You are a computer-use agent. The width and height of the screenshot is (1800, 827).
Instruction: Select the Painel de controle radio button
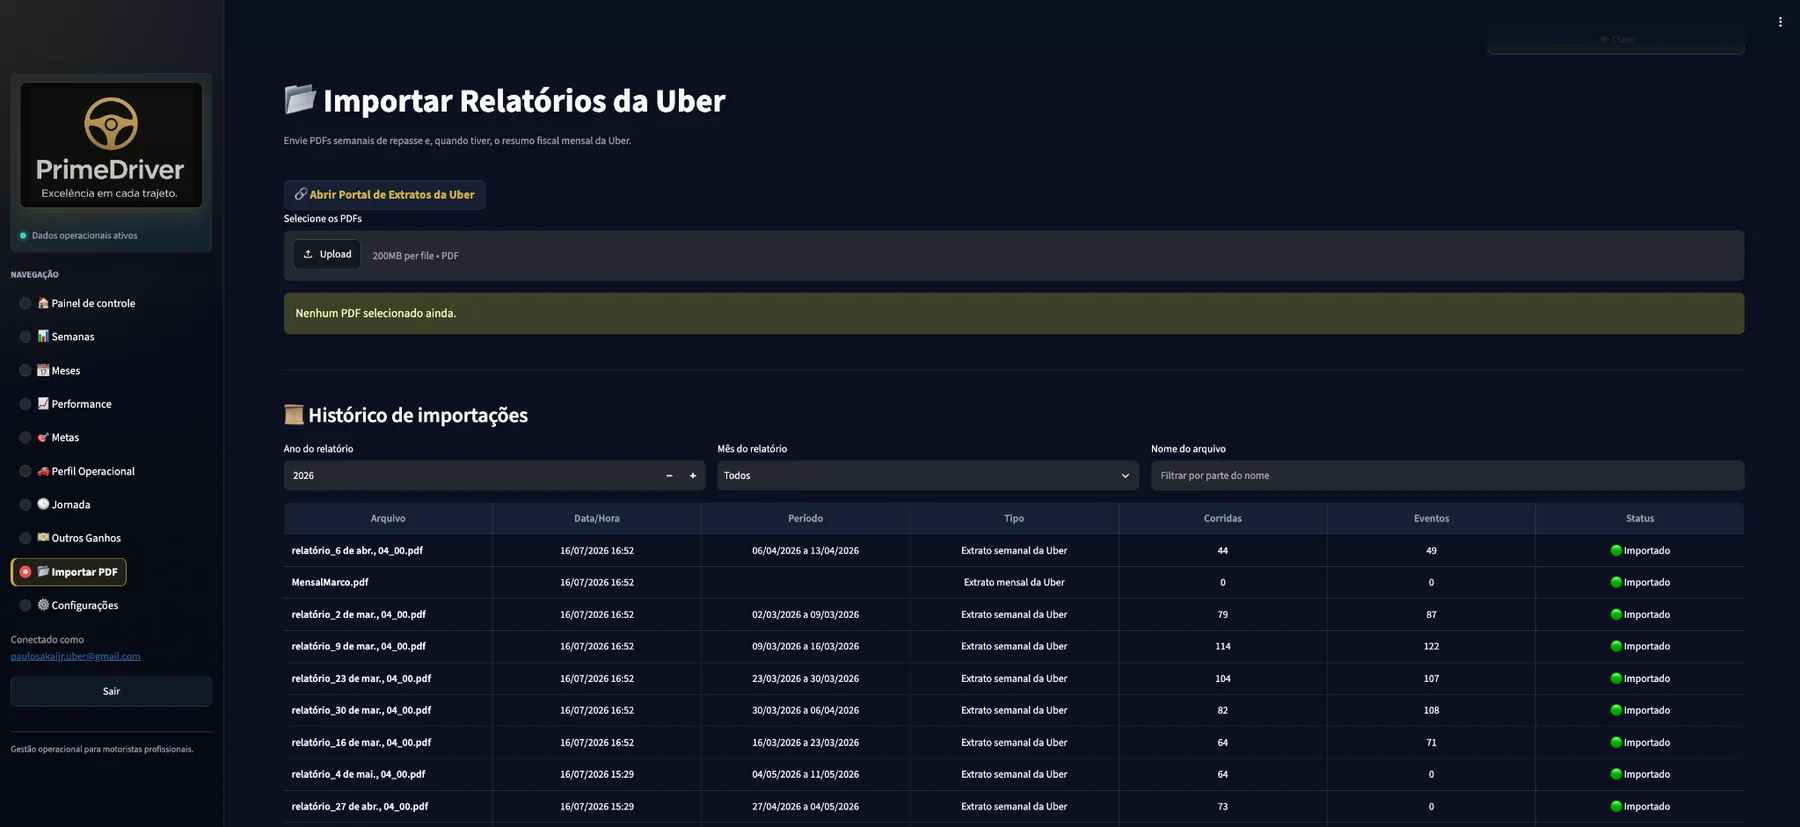coord(25,303)
